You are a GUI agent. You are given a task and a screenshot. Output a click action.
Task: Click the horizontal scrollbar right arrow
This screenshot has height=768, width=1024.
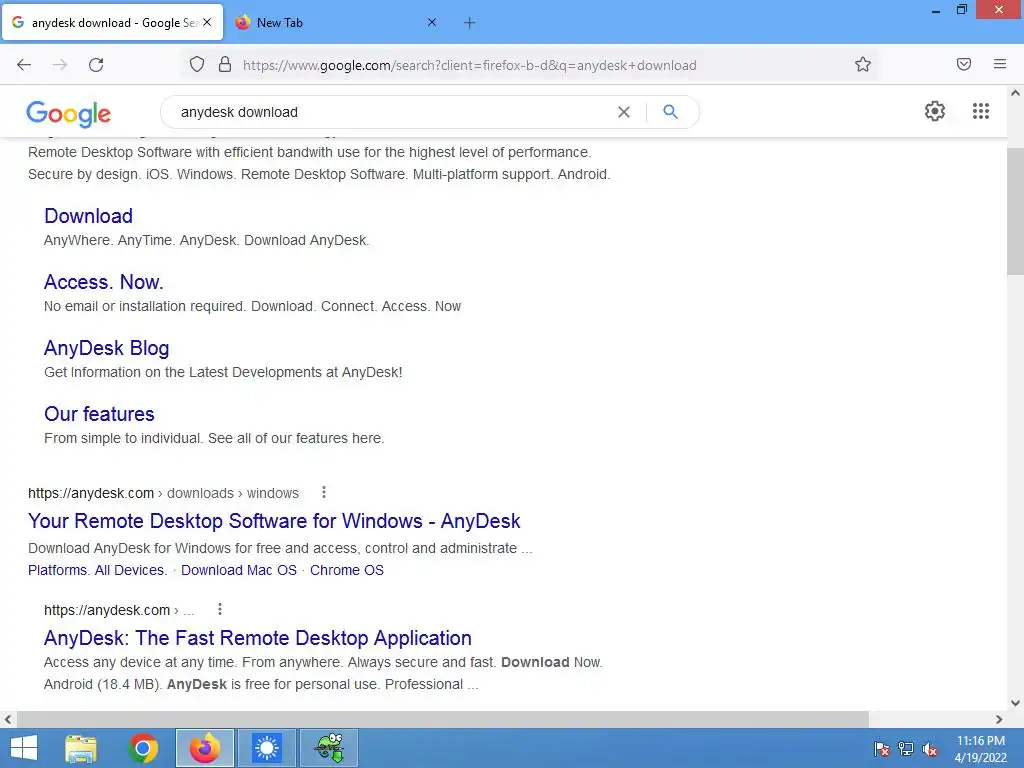click(999, 720)
